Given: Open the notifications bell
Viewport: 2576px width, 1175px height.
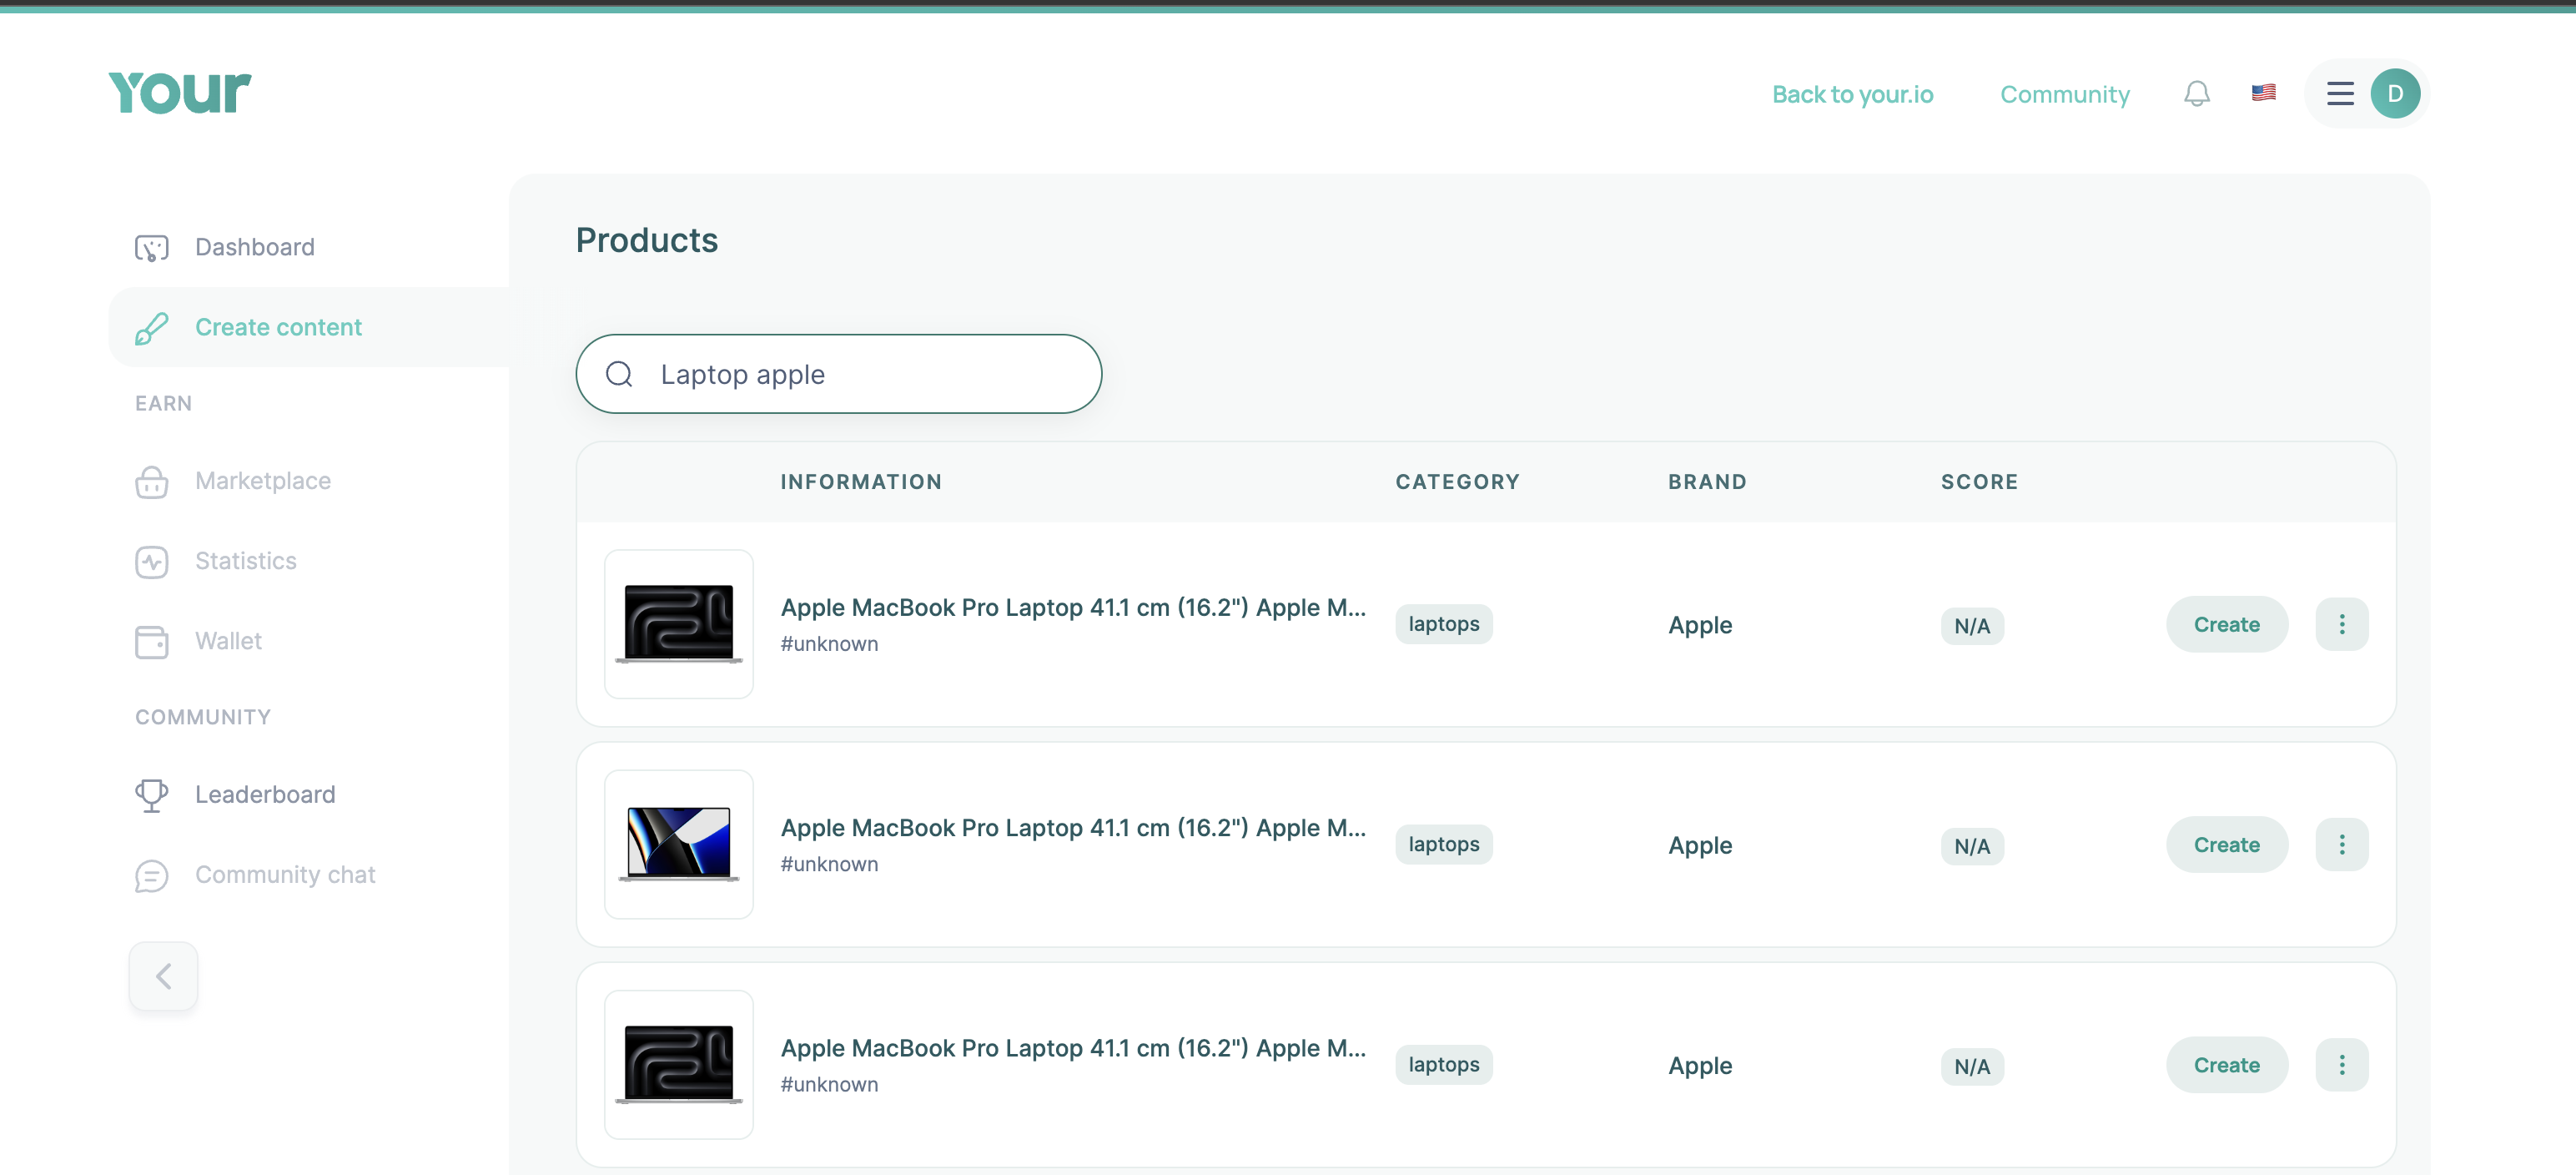Looking at the screenshot, I should [x=2196, y=94].
